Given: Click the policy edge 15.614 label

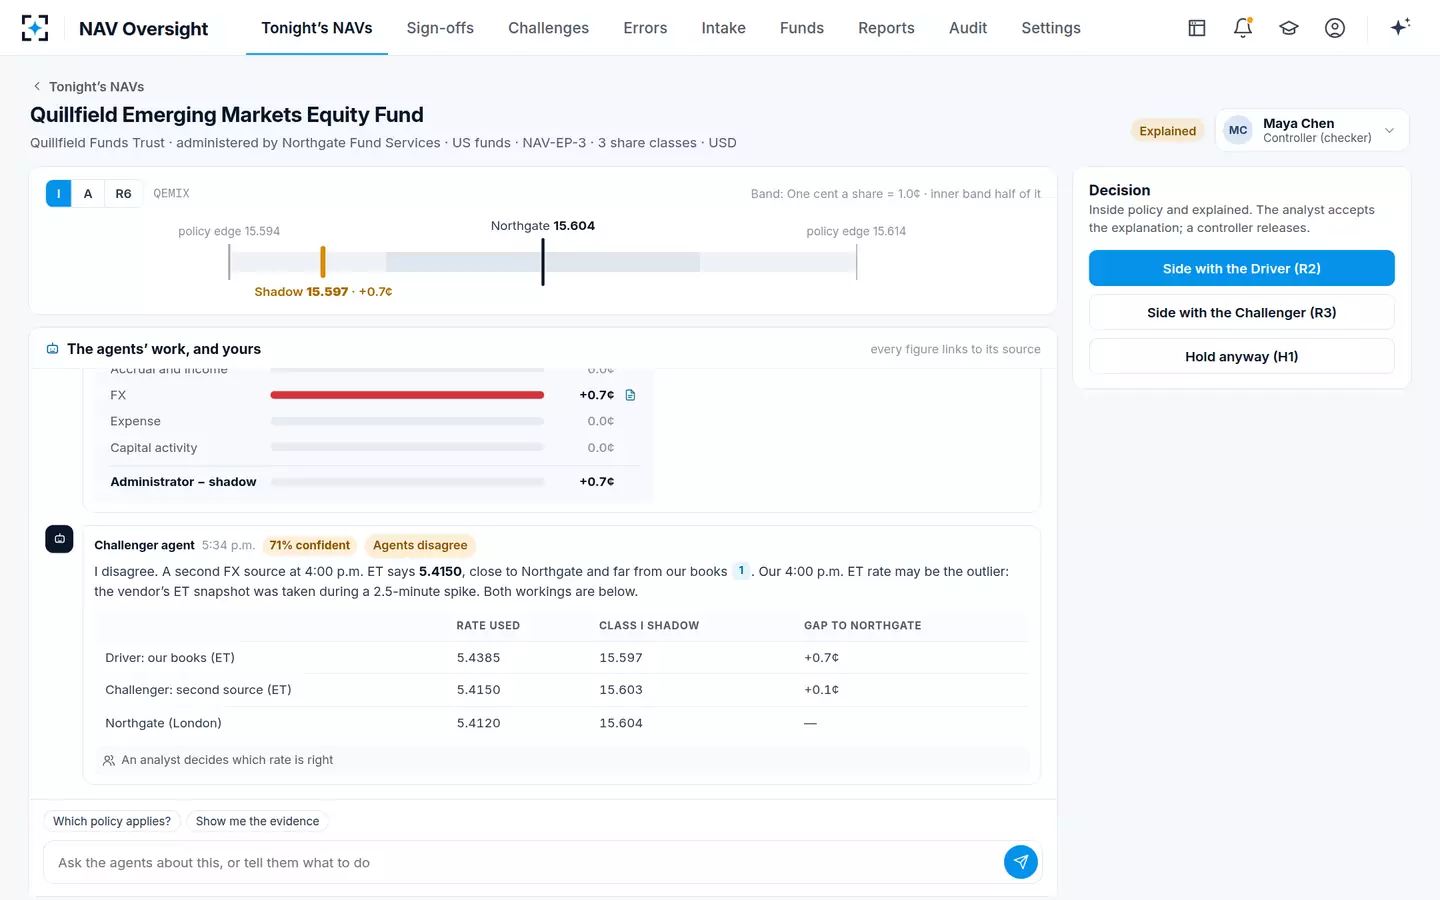Looking at the screenshot, I should pos(856,231).
